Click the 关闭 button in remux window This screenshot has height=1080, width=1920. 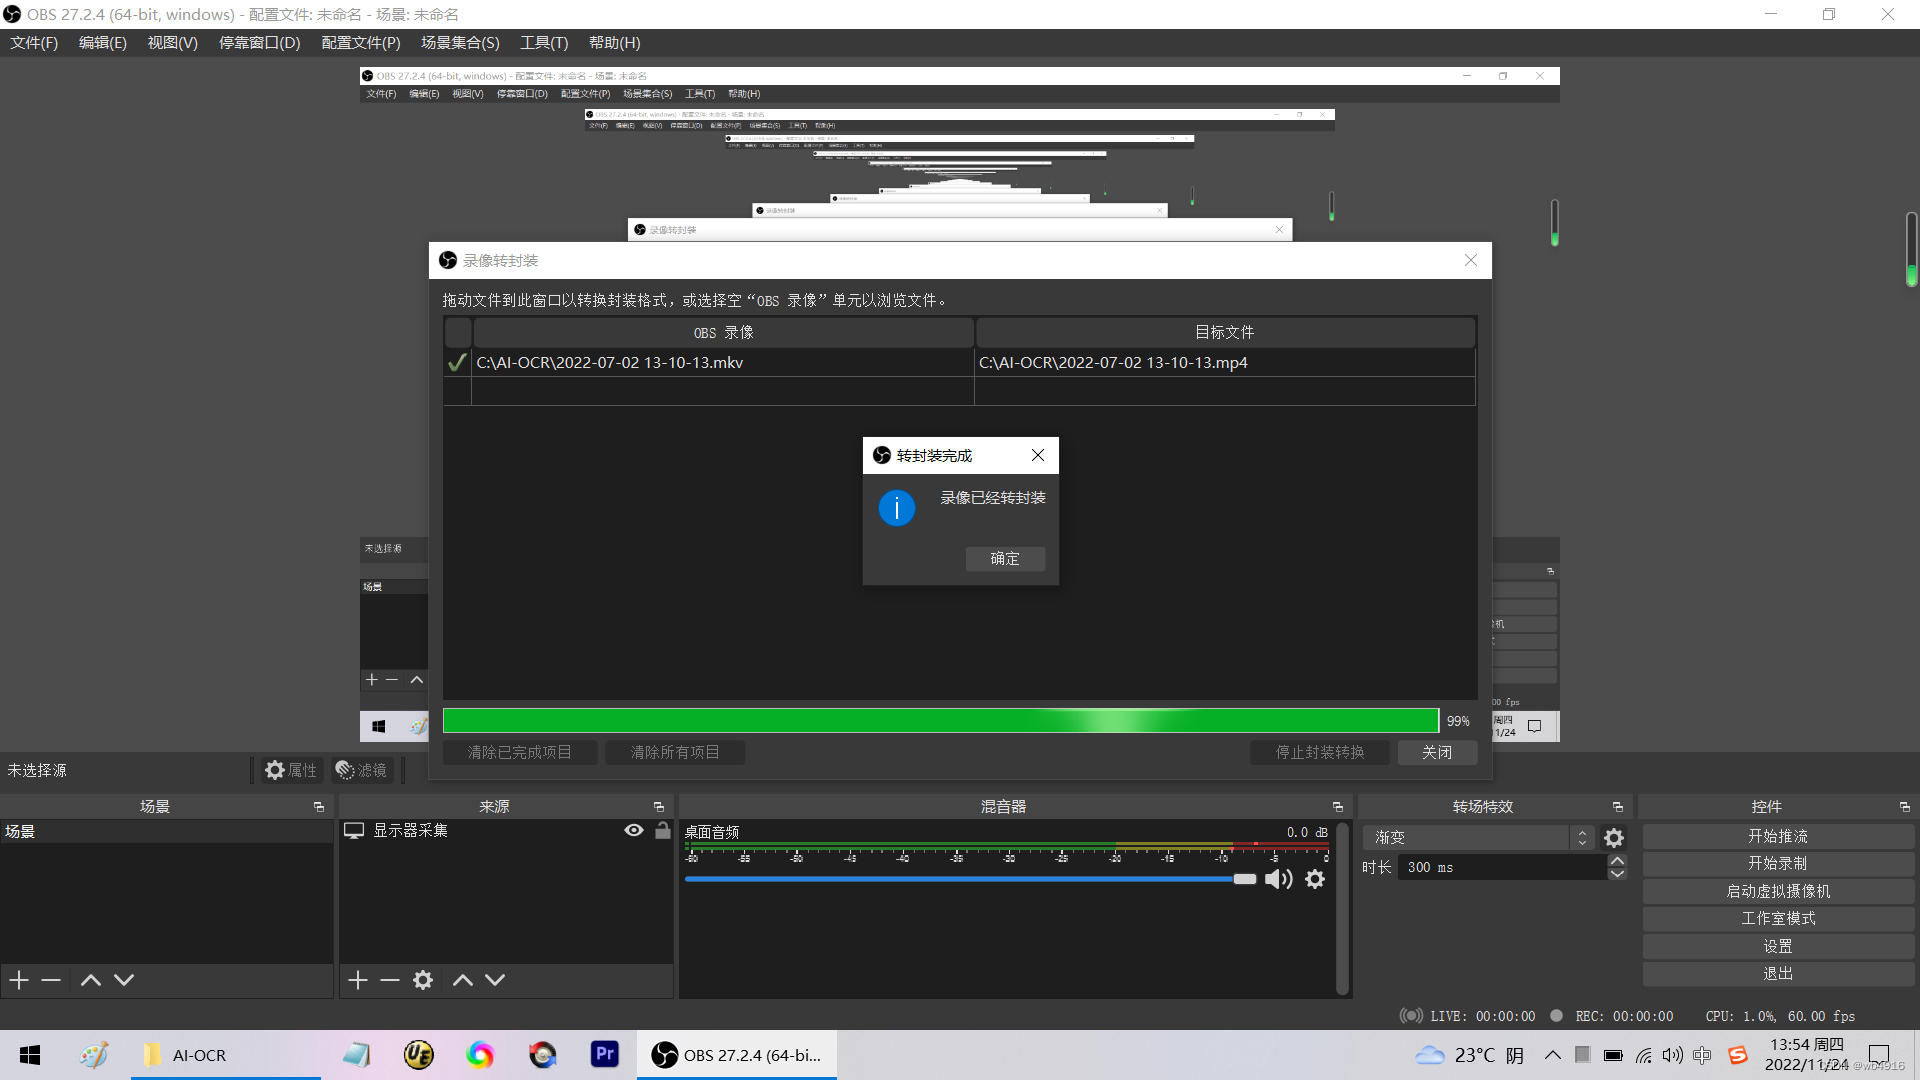coord(1436,752)
